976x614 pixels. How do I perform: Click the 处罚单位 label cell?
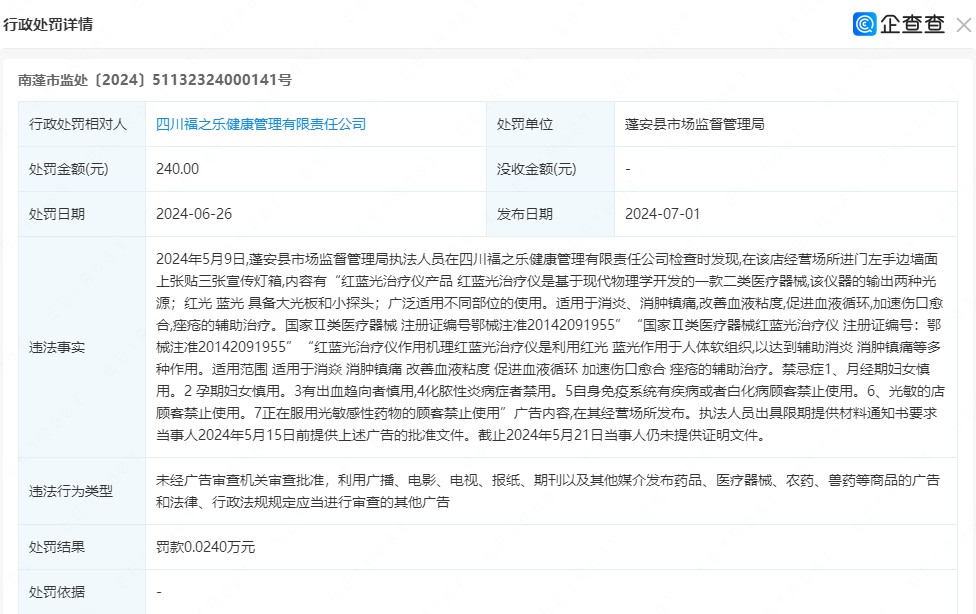[x=525, y=124]
